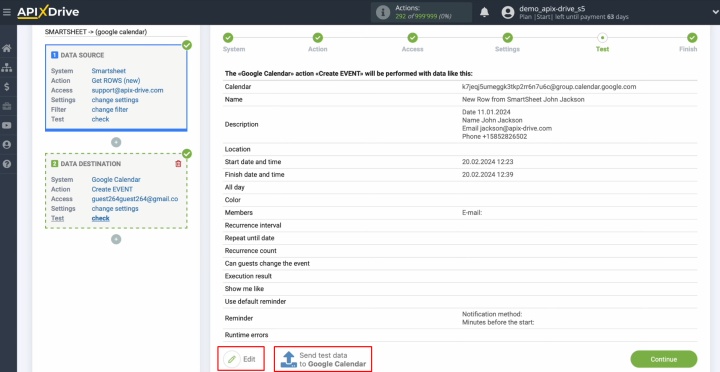Send test data to Google Calendar
The height and width of the screenshot is (372, 720).
(323, 359)
